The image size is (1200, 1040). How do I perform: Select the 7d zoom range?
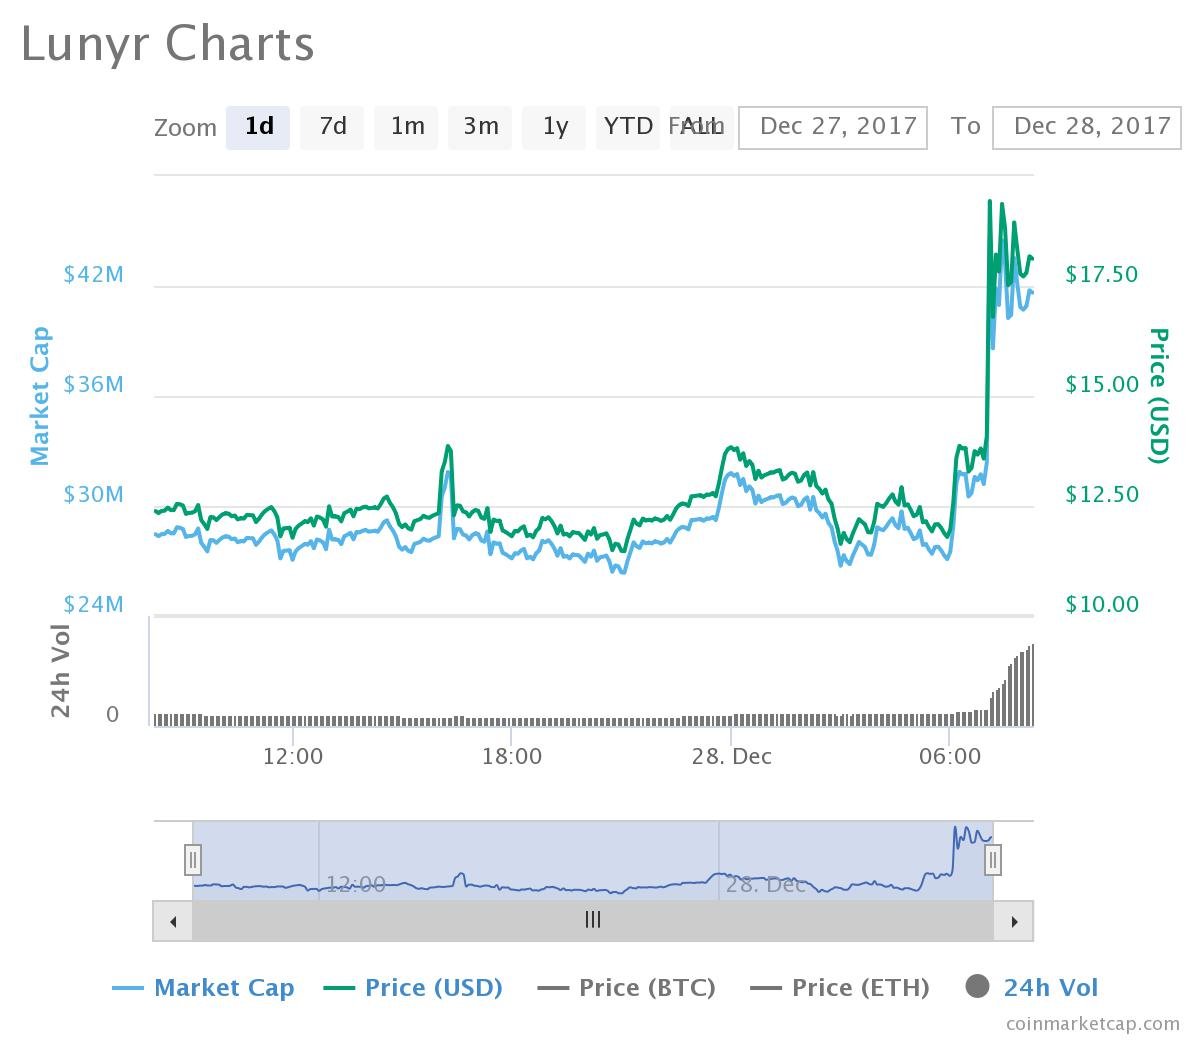[x=332, y=128]
